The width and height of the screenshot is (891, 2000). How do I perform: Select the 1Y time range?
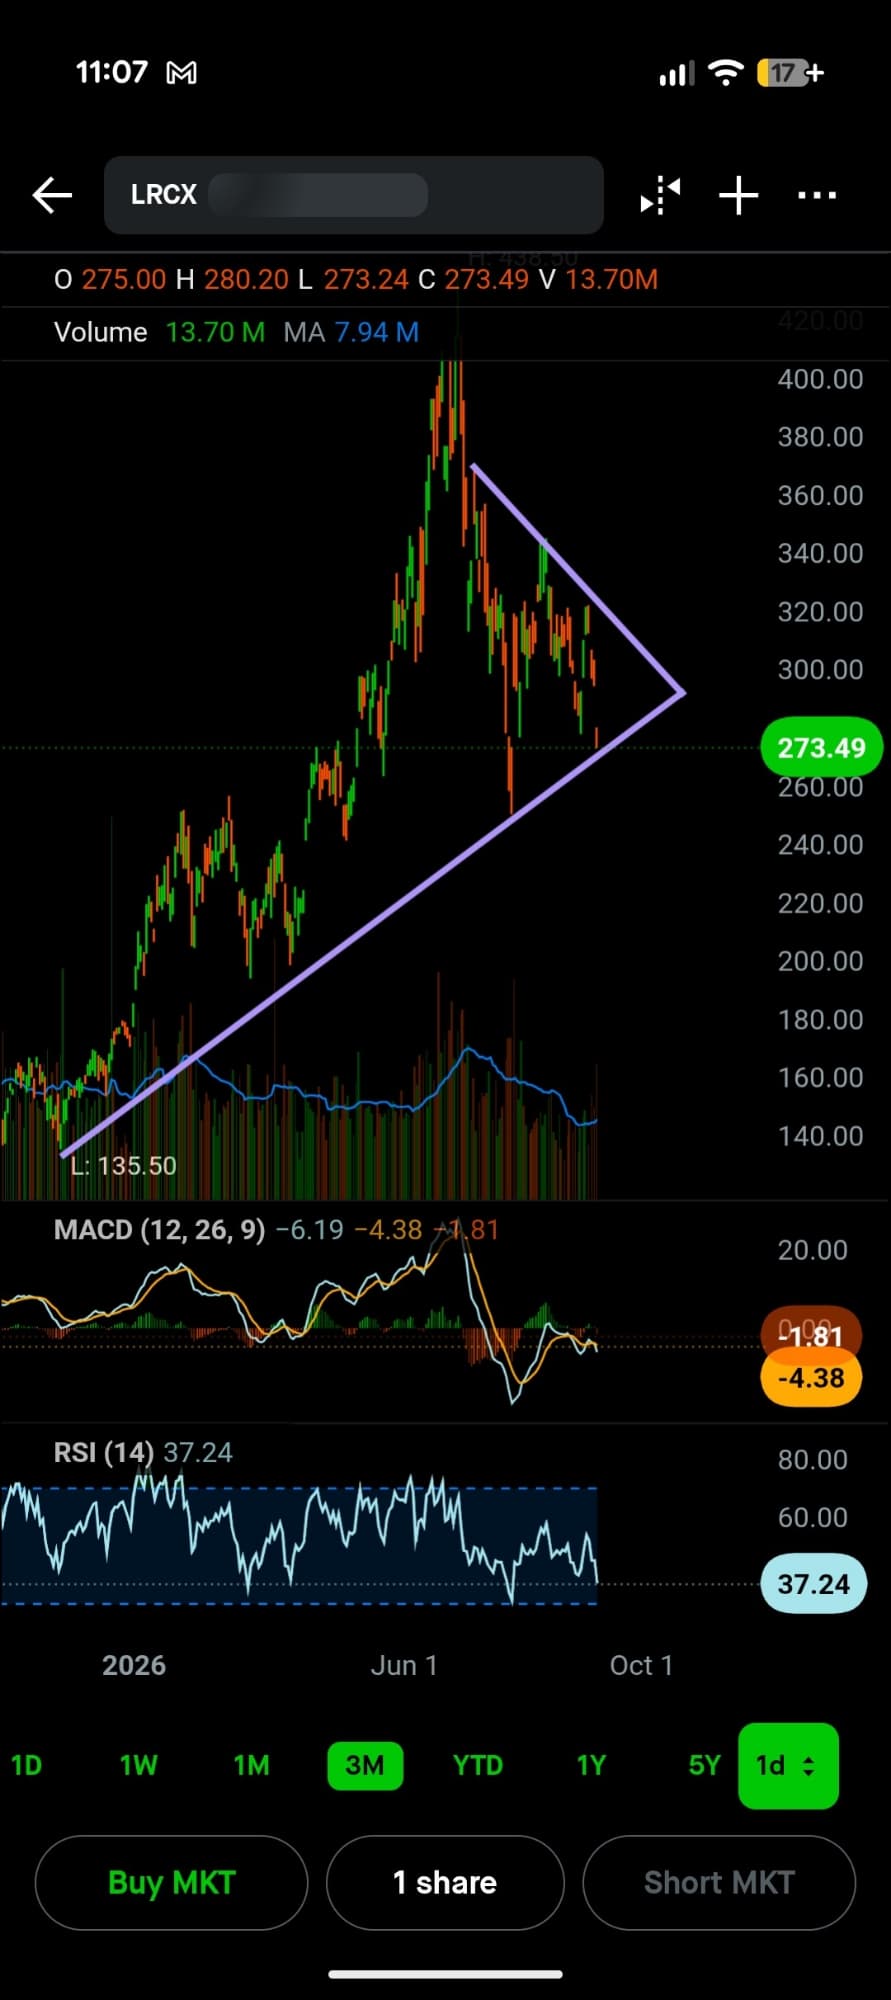pyautogui.click(x=592, y=1765)
